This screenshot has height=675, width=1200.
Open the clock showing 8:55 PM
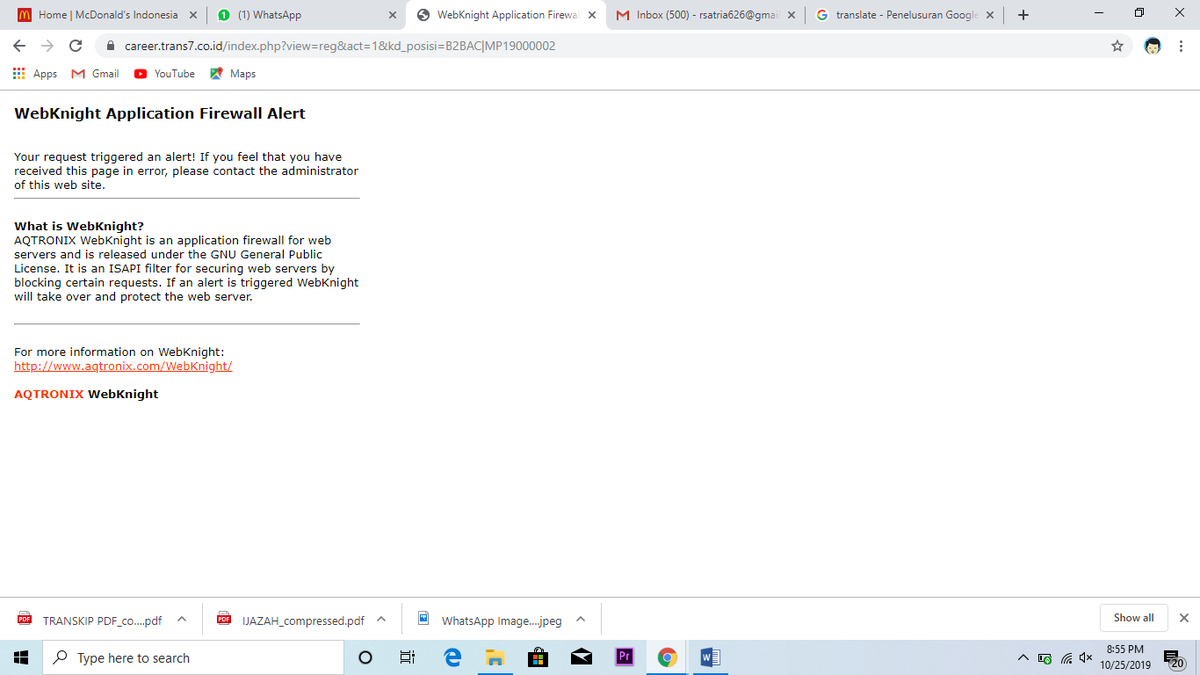coord(1126,657)
